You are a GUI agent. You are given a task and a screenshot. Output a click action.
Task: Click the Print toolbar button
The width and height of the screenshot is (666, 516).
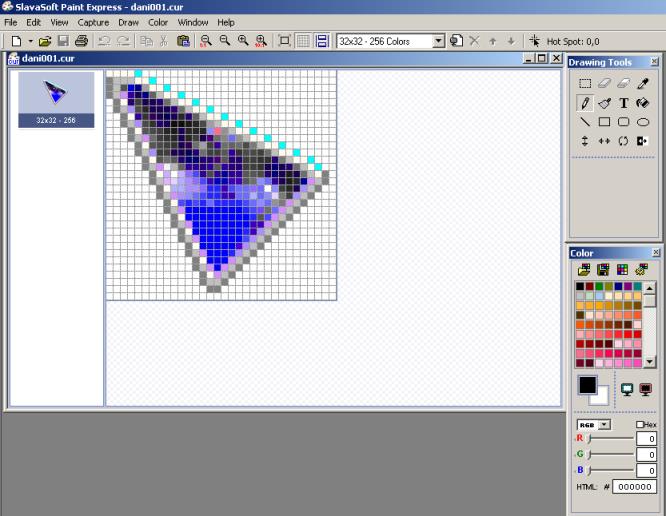pos(81,41)
